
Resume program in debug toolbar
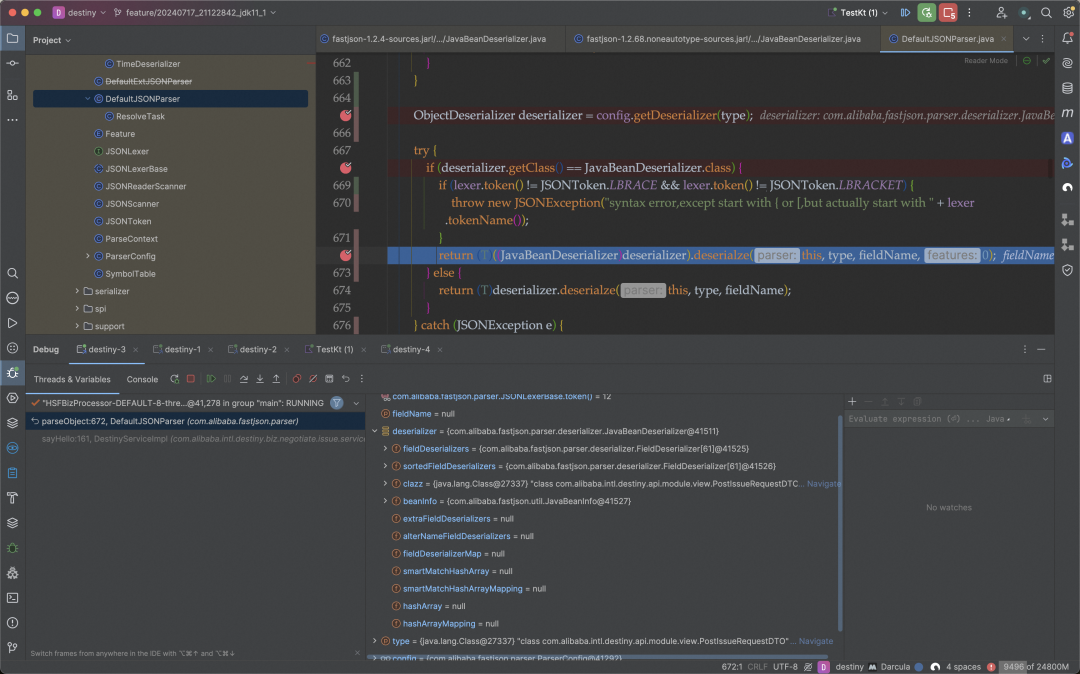(211, 379)
